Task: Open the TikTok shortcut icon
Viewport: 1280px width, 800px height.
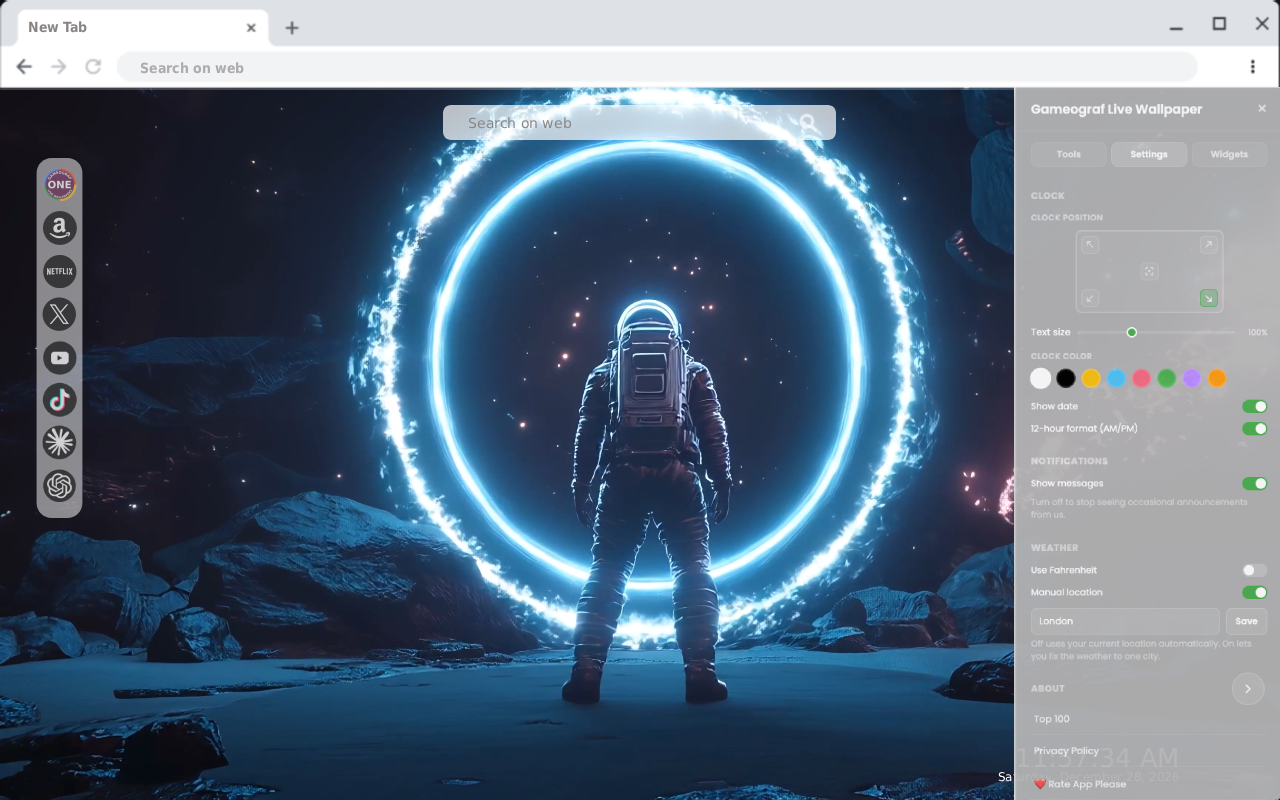Action: click(59, 400)
